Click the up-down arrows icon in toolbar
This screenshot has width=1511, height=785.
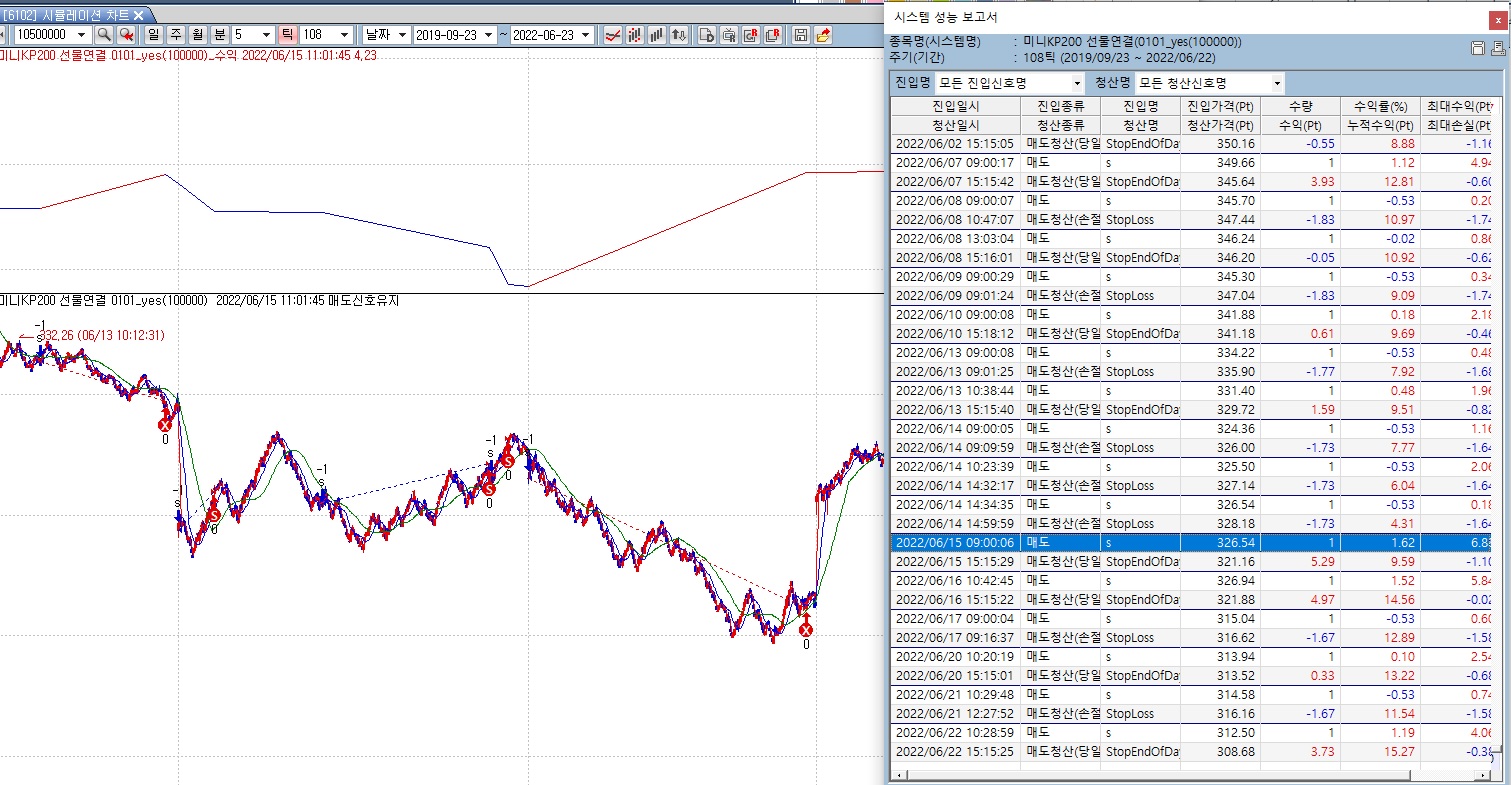click(679, 35)
